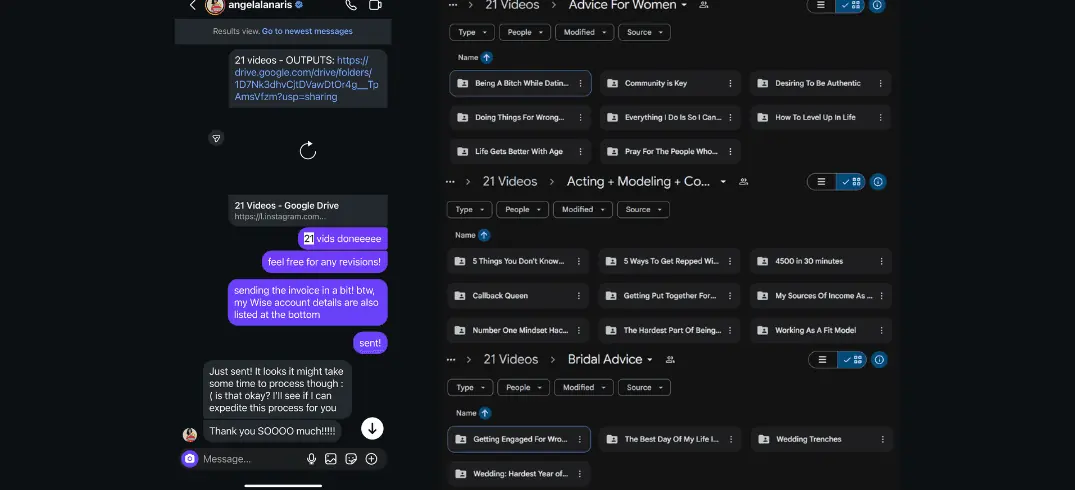
Task: Reverse Name sort arrow in Acting + Modeling
Action: [484, 235]
